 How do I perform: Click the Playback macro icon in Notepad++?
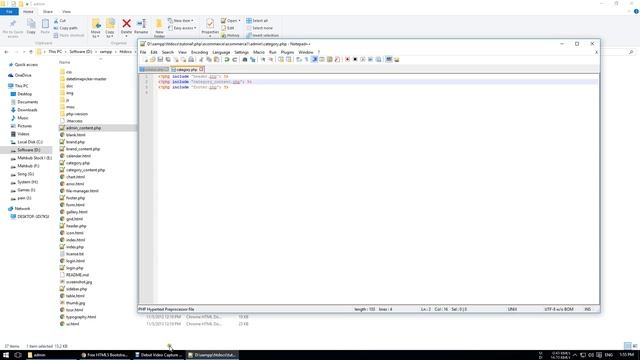tap(363, 60)
